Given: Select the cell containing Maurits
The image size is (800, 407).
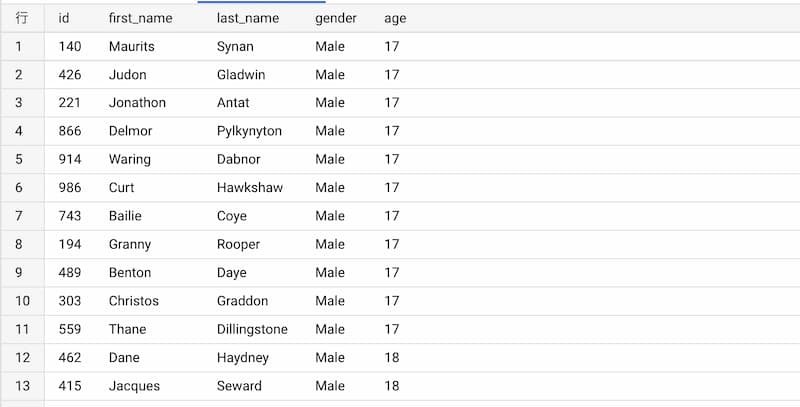Looking at the screenshot, I should (x=132, y=46).
